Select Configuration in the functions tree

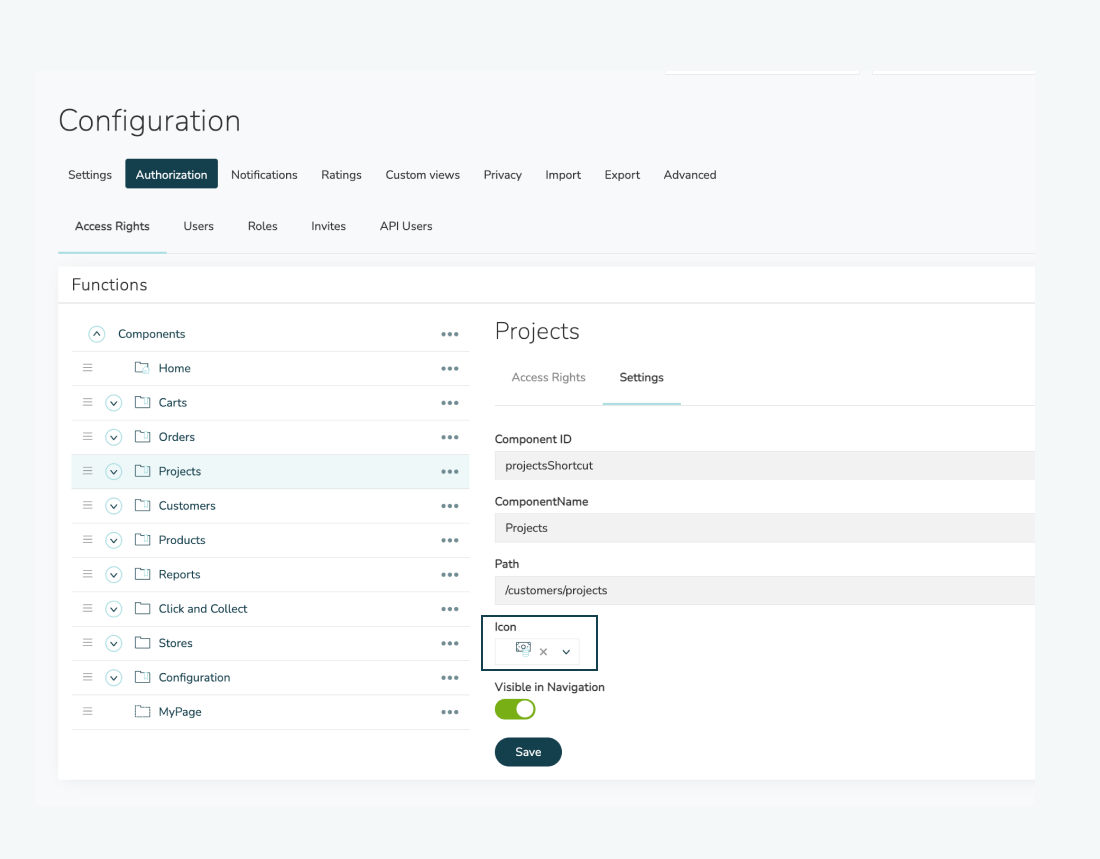point(194,678)
